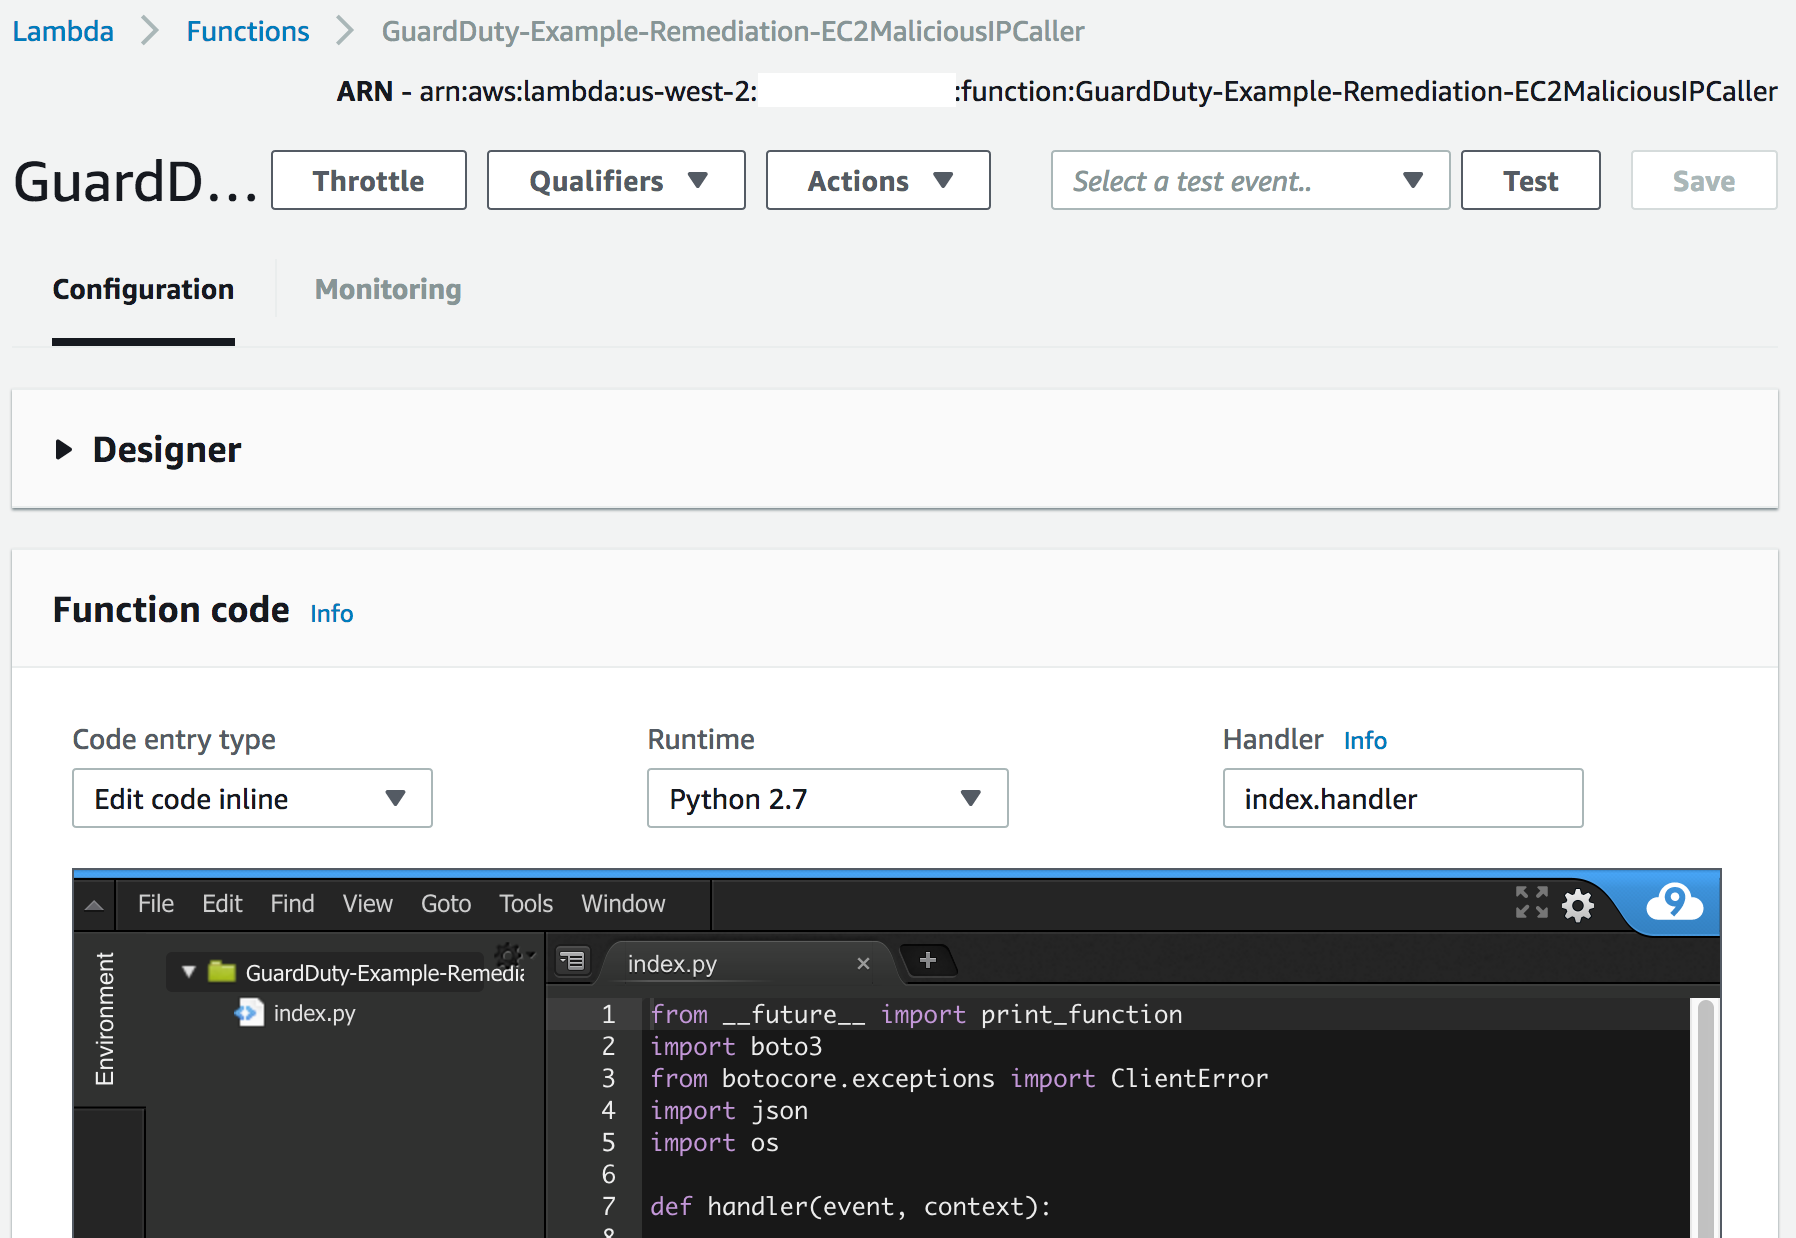Click line 'from botocore.exceptions import ClientError'
The image size is (1796, 1238).
(959, 1078)
